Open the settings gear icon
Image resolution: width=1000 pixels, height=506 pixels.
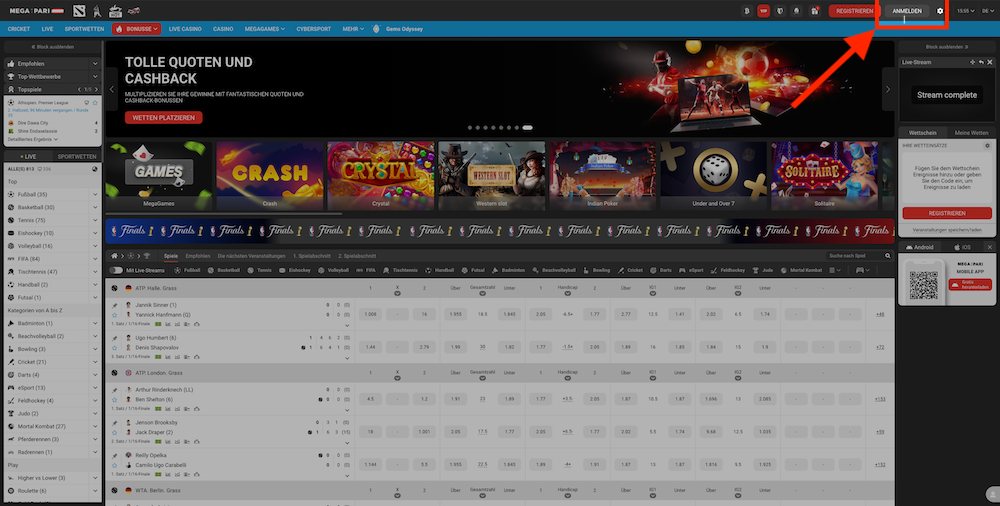[x=939, y=11]
